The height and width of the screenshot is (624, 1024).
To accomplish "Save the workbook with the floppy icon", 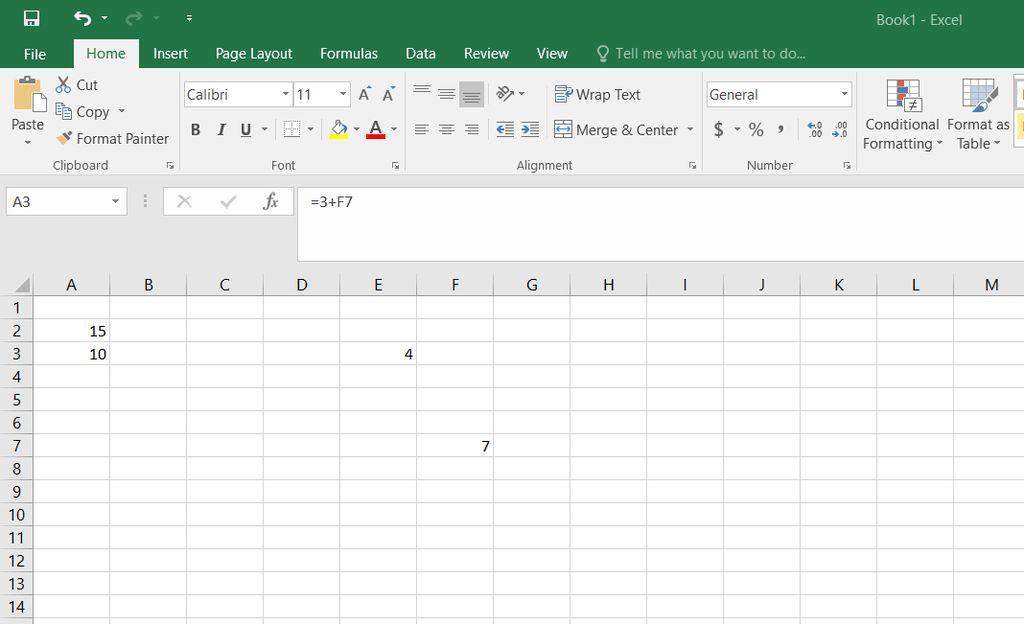I will 31,18.
